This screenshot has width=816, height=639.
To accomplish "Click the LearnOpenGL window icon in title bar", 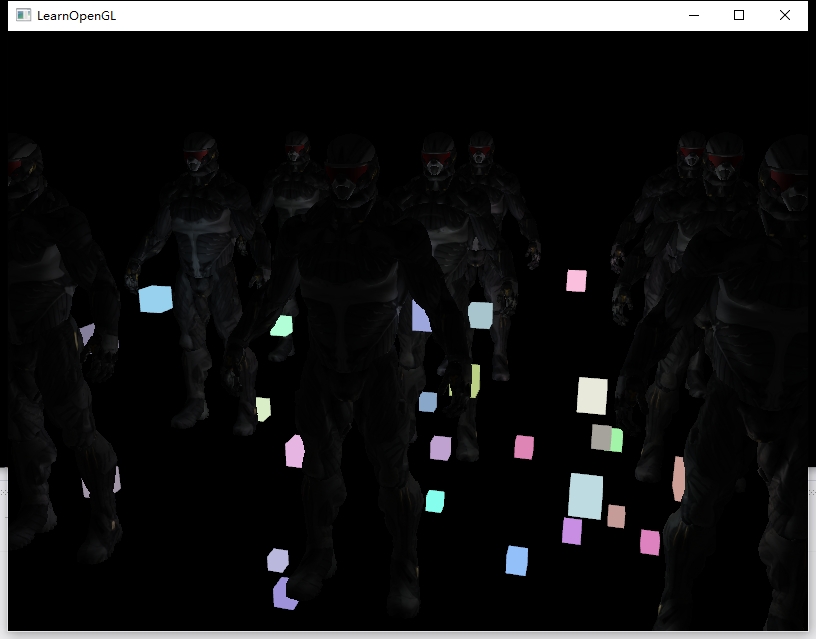I will point(23,15).
